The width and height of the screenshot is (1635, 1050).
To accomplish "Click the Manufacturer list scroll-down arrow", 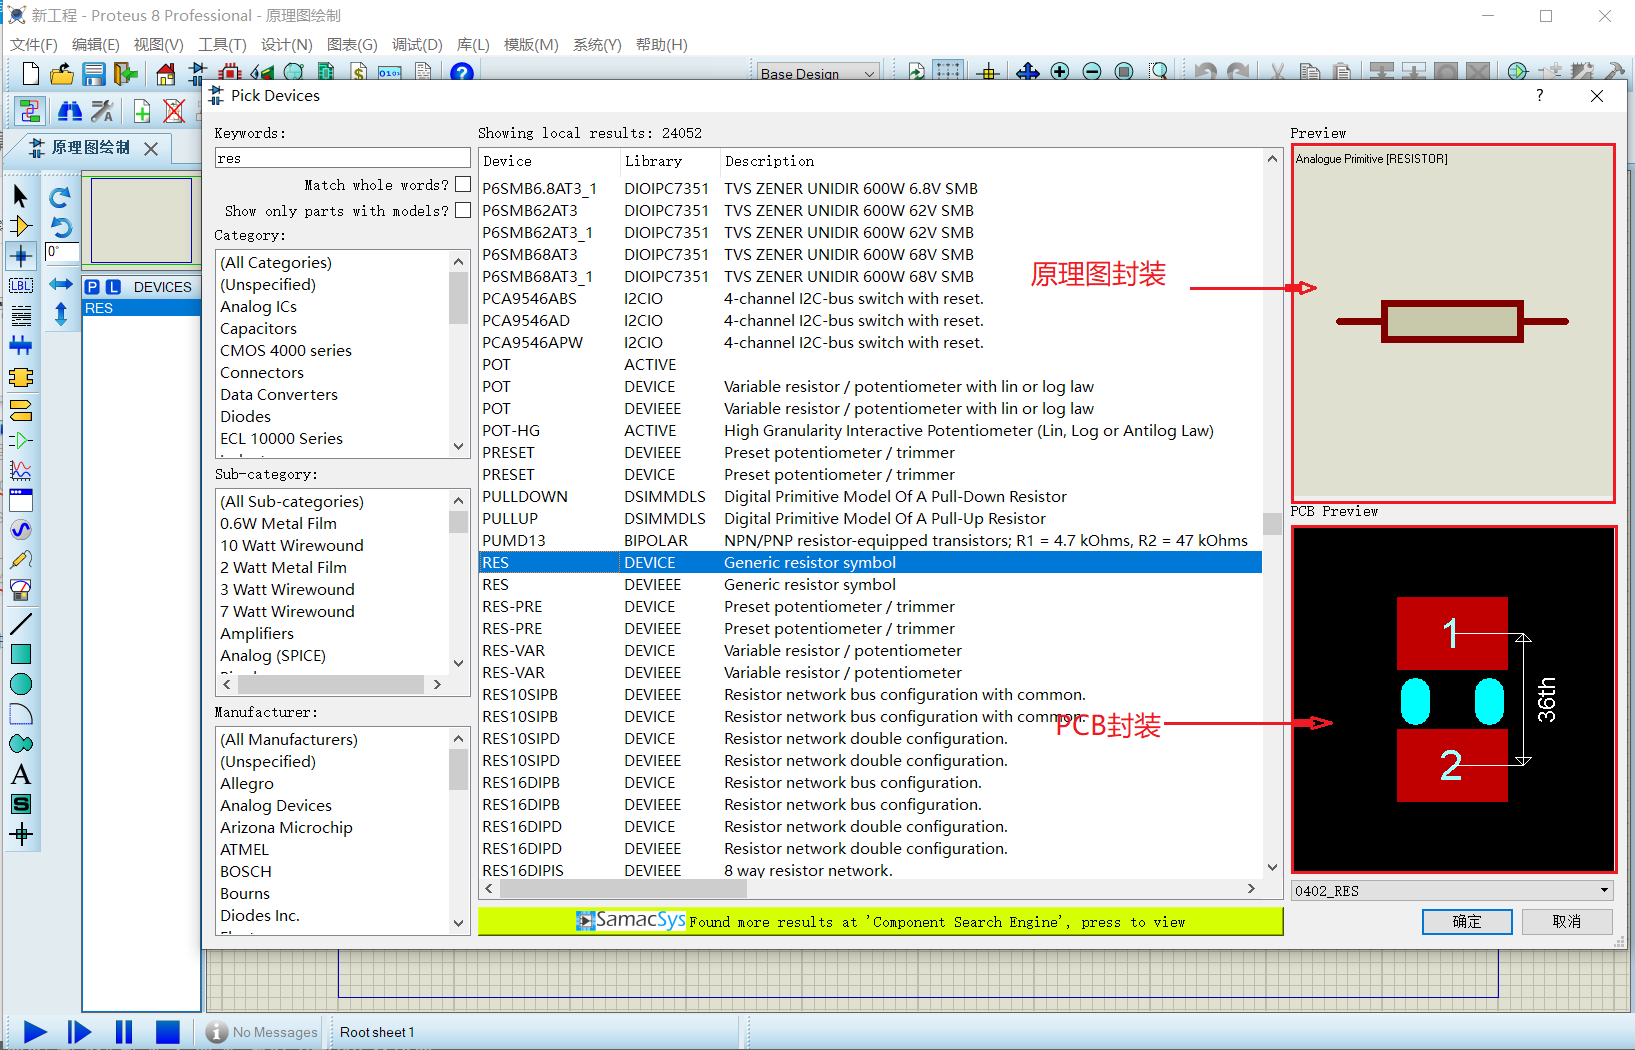I will (459, 923).
